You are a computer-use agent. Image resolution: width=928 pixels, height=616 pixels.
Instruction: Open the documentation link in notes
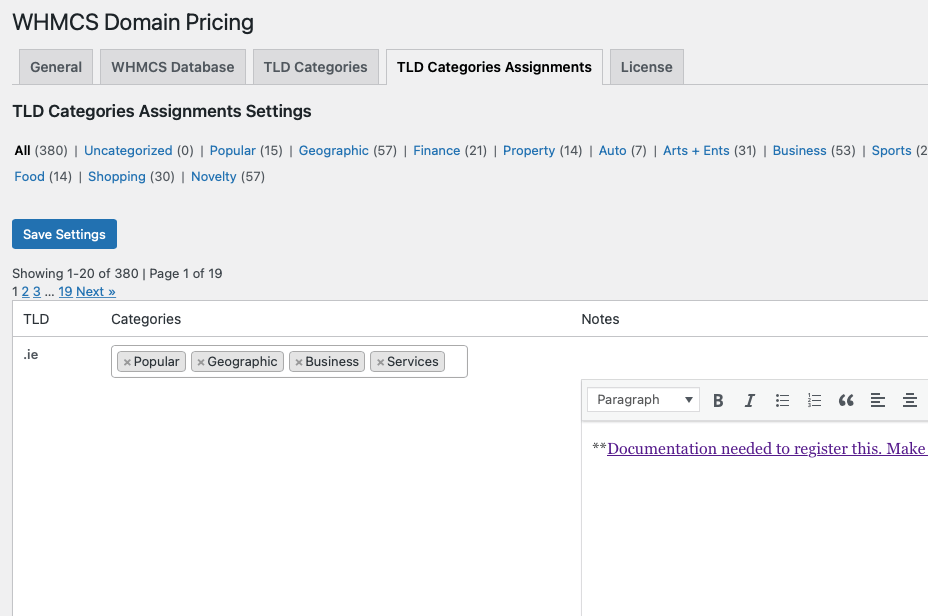point(767,449)
